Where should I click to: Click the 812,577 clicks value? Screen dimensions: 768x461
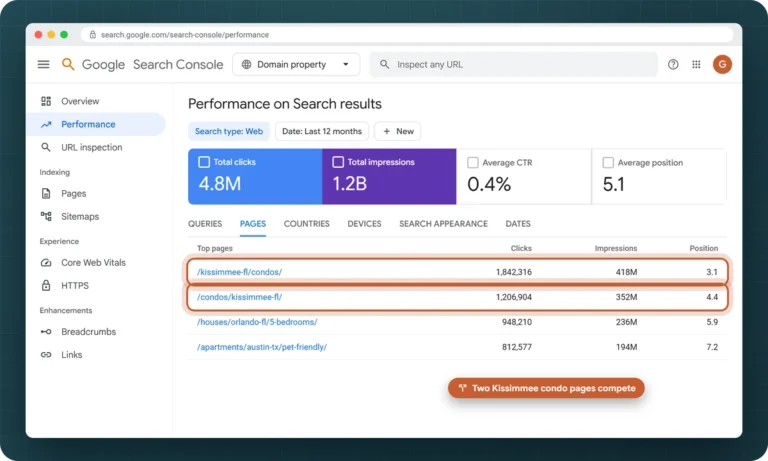coord(517,347)
